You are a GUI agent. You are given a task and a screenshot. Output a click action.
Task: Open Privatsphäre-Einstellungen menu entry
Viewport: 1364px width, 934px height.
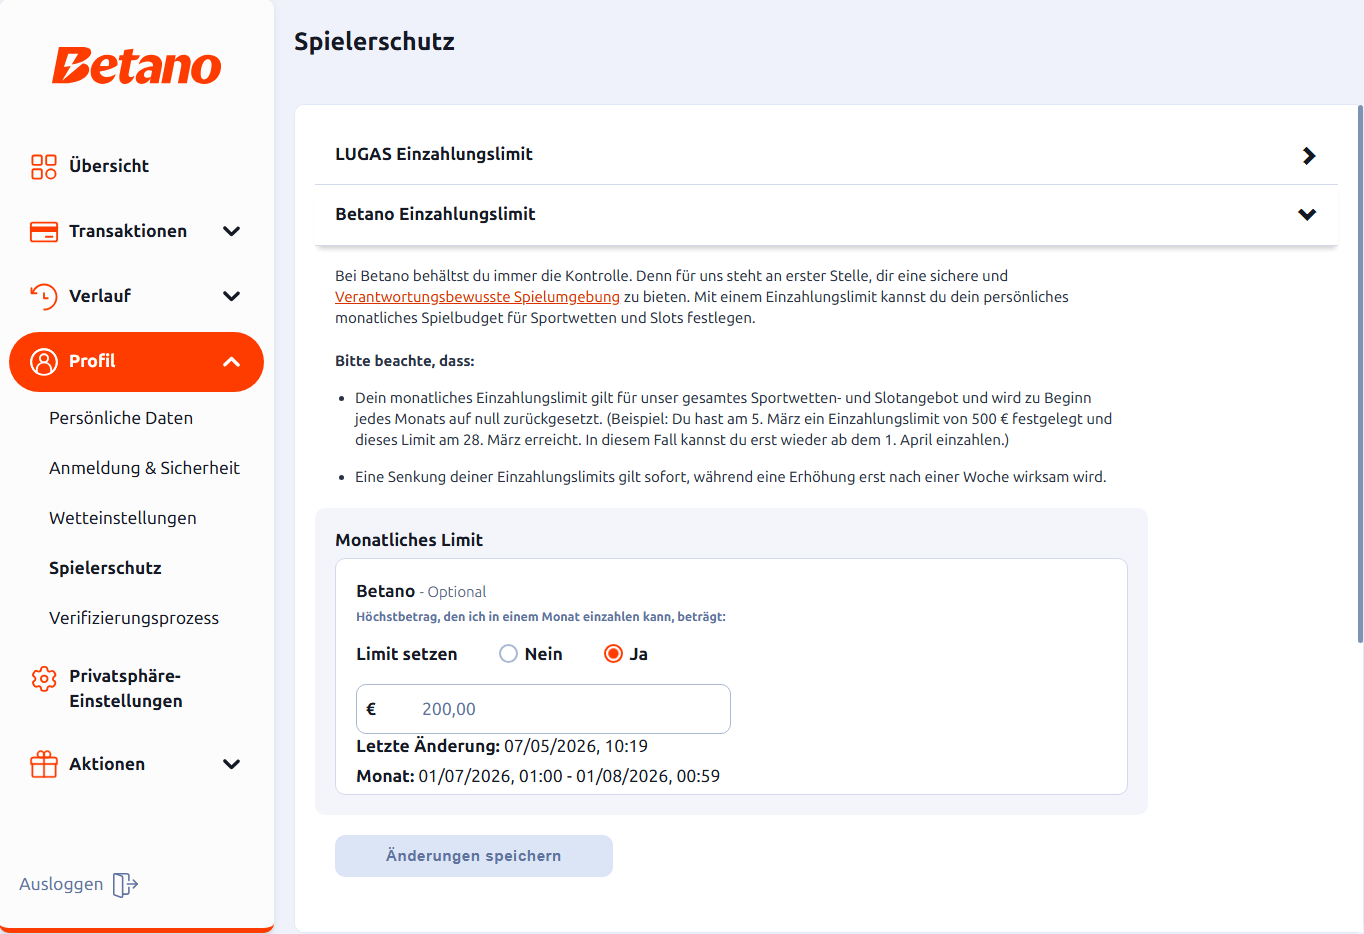click(x=126, y=688)
